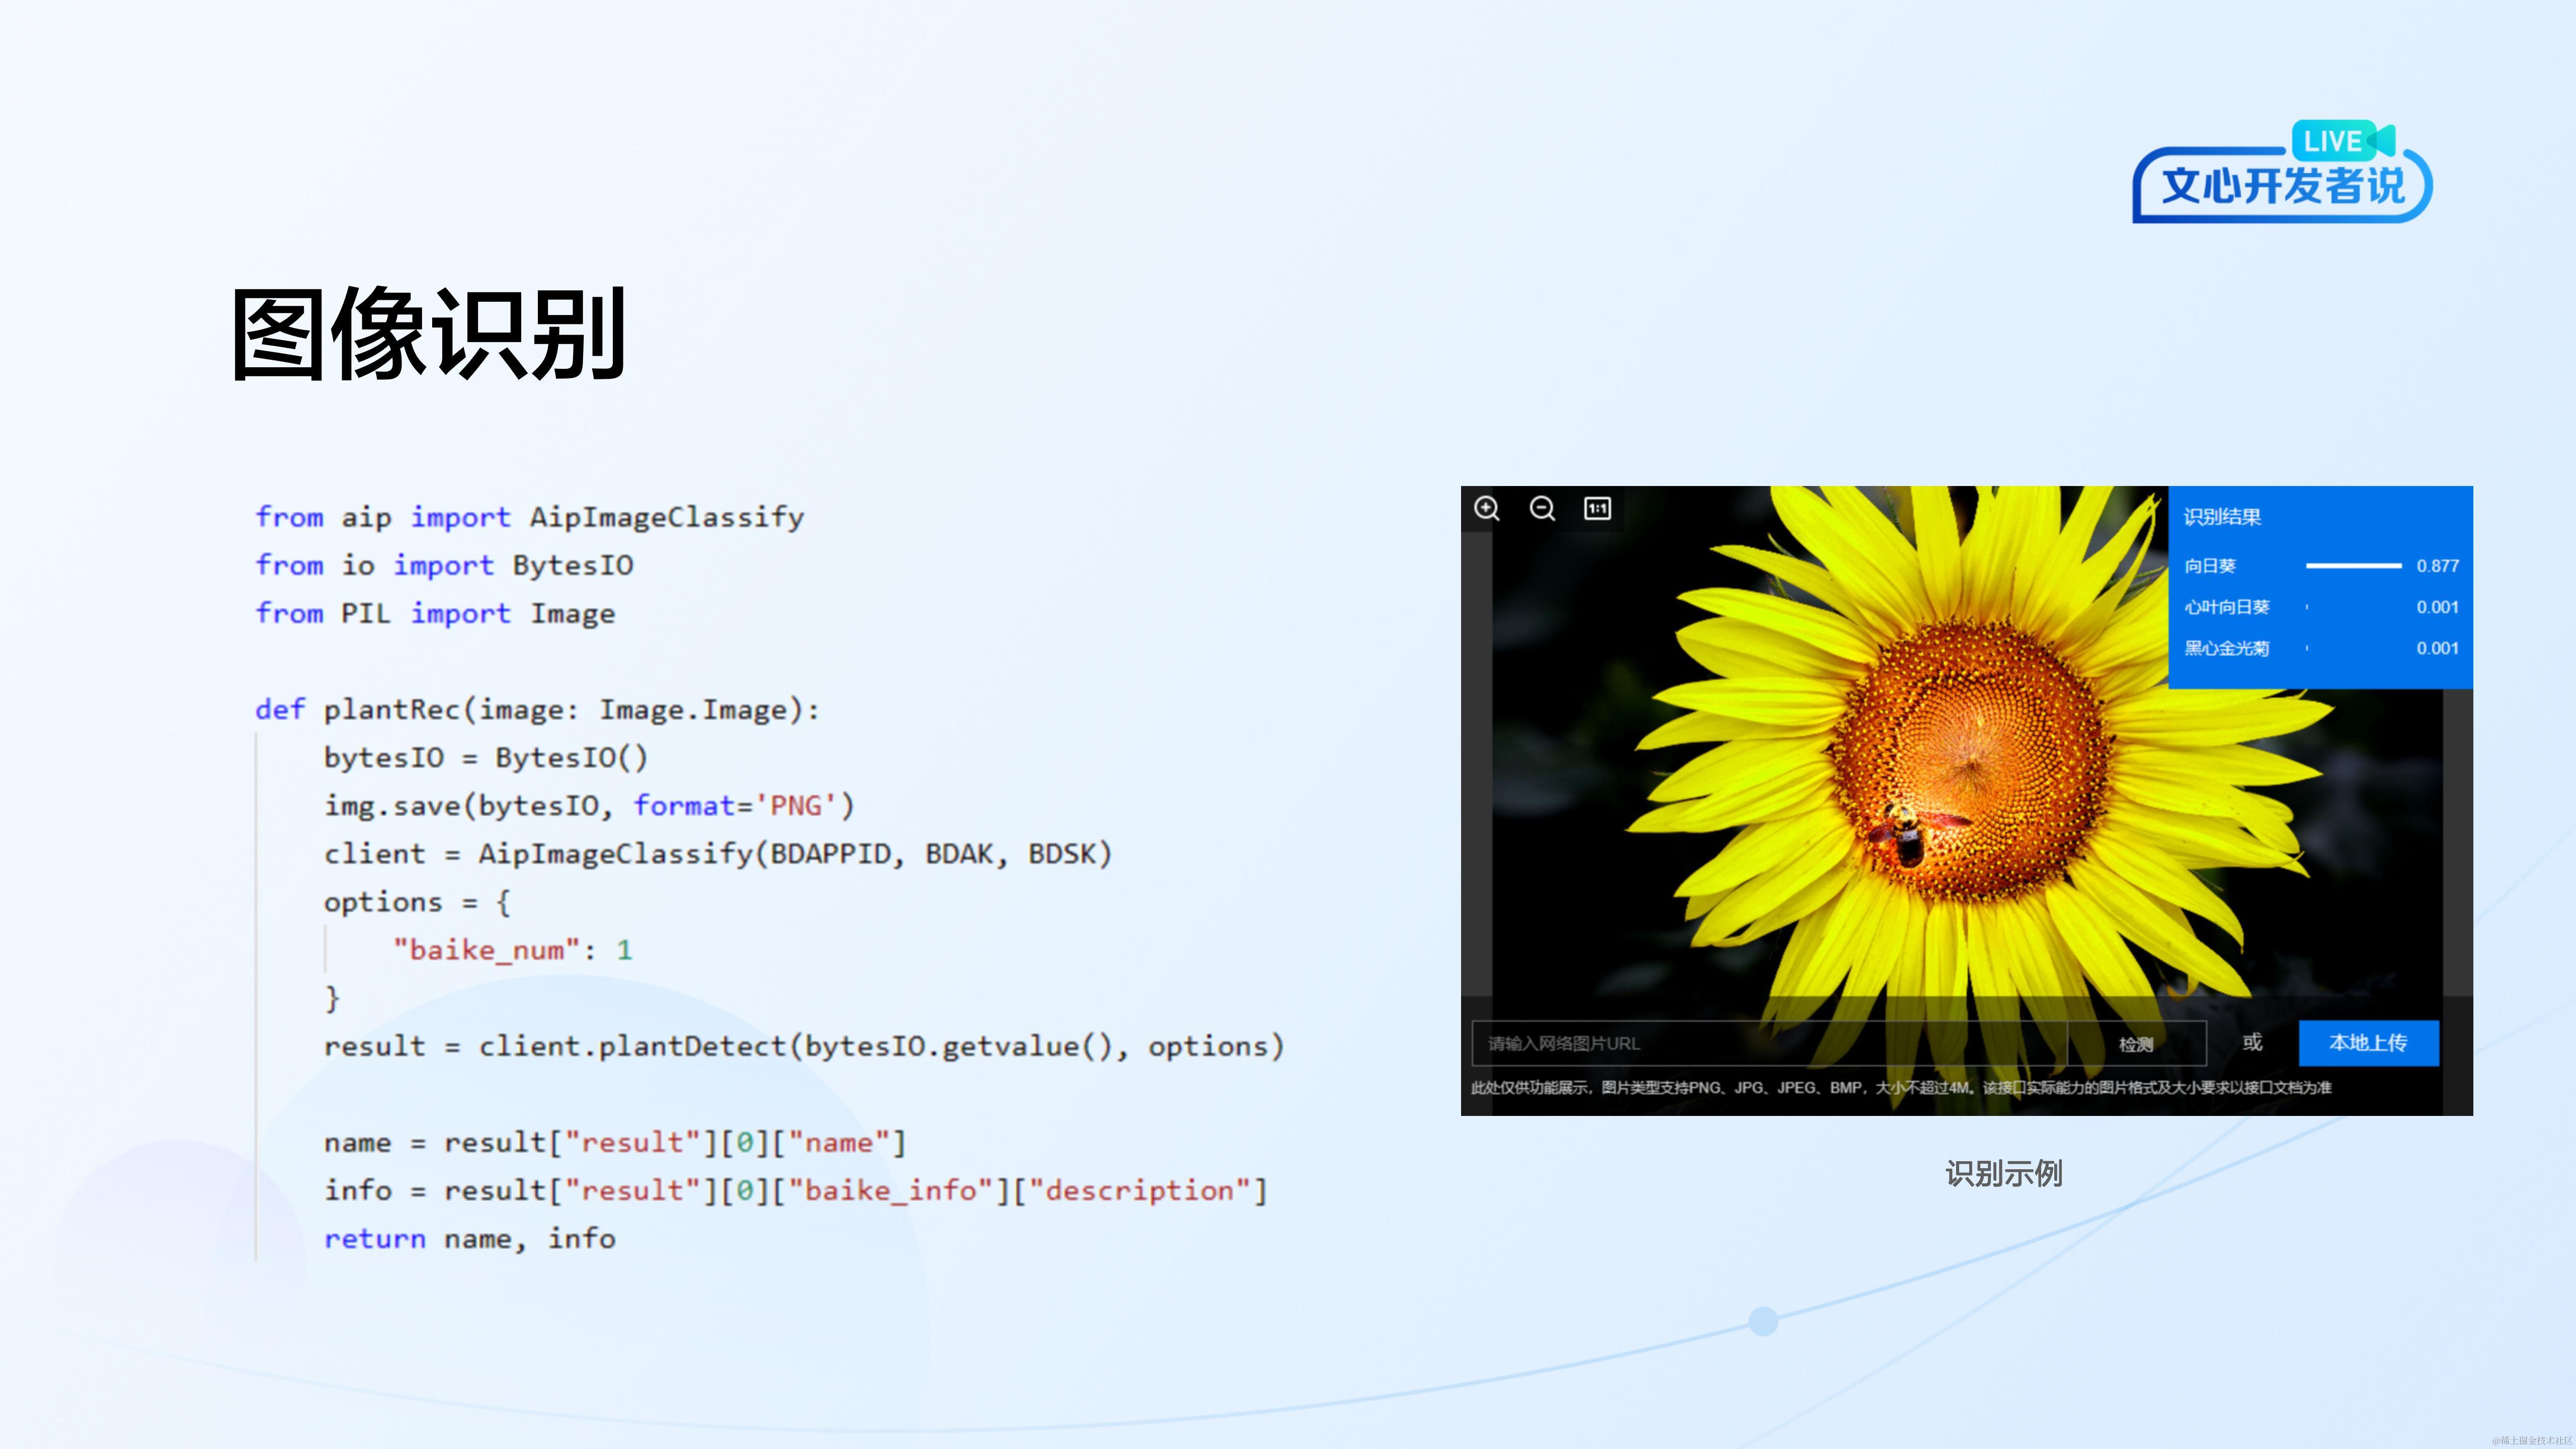This screenshot has height=1449, width=2576.
Task: Click the zoom out magnifier icon
Action: tap(1542, 508)
